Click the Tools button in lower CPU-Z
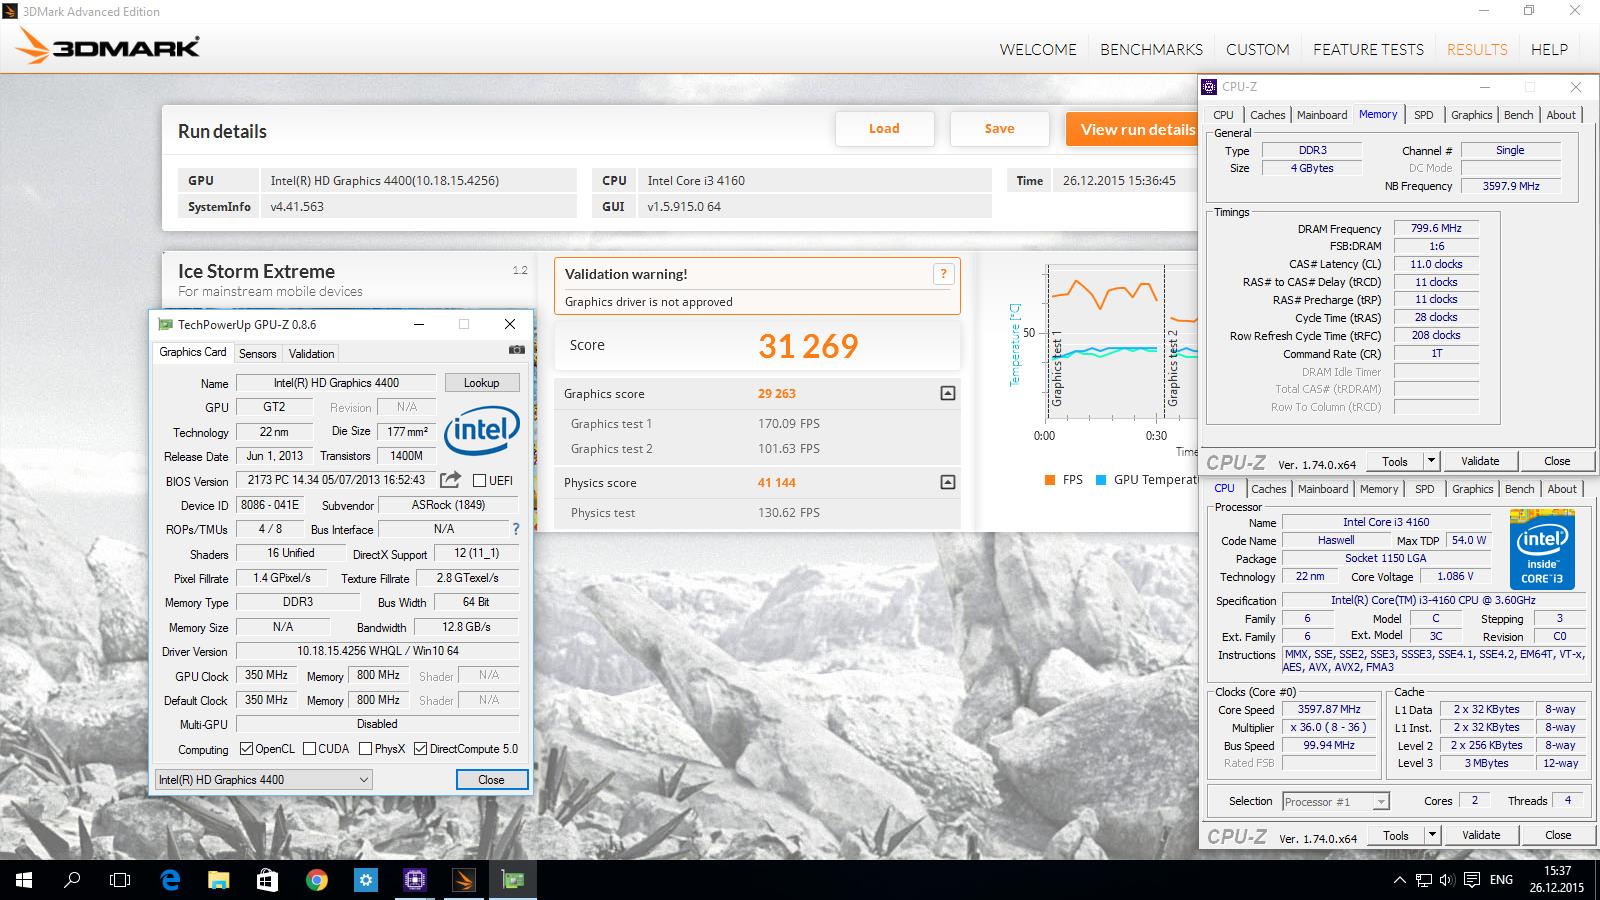Viewport: 1600px width, 900px height. click(1396, 835)
